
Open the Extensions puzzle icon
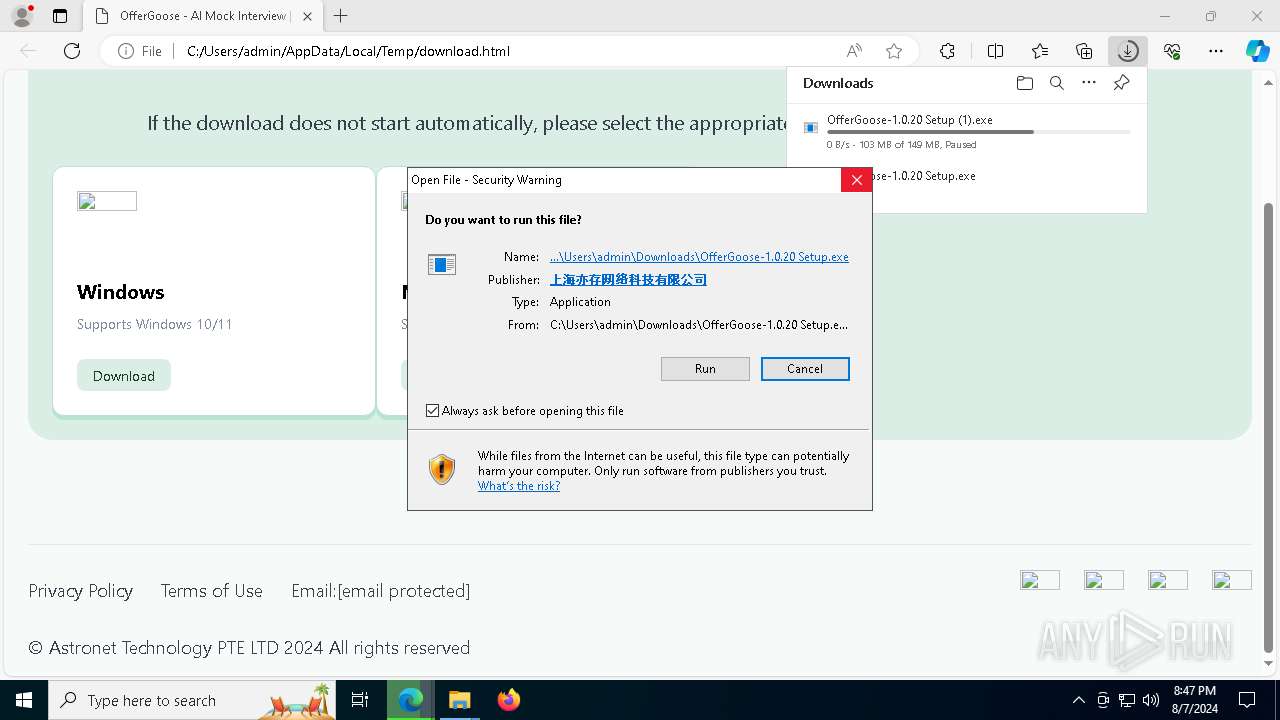tap(947, 51)
